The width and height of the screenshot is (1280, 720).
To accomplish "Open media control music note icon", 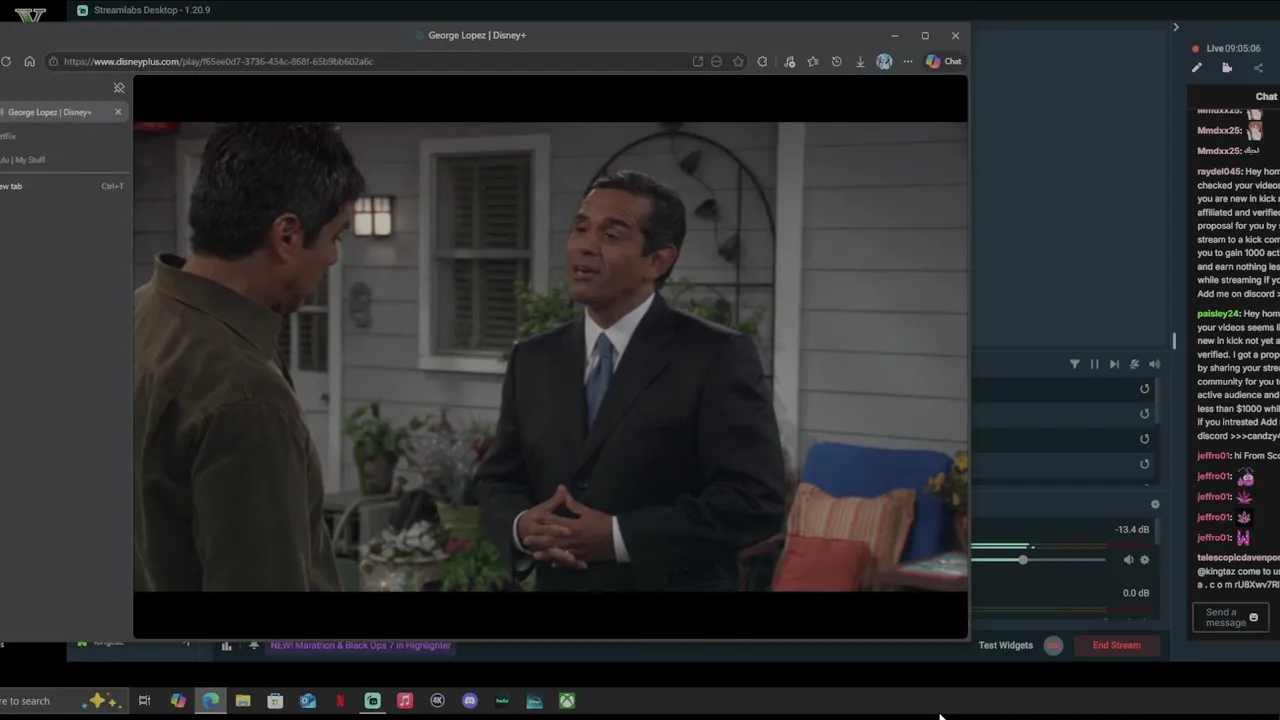I will 789,61.
